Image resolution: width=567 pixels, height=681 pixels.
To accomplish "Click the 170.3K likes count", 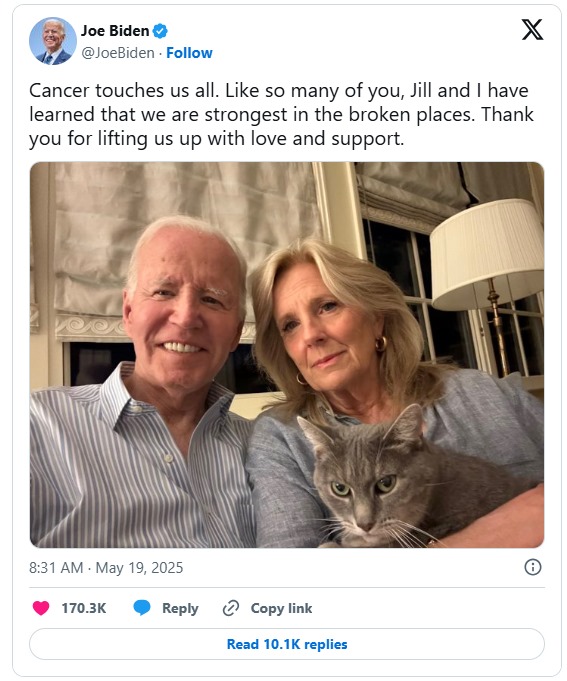I will tap(83, 608).
